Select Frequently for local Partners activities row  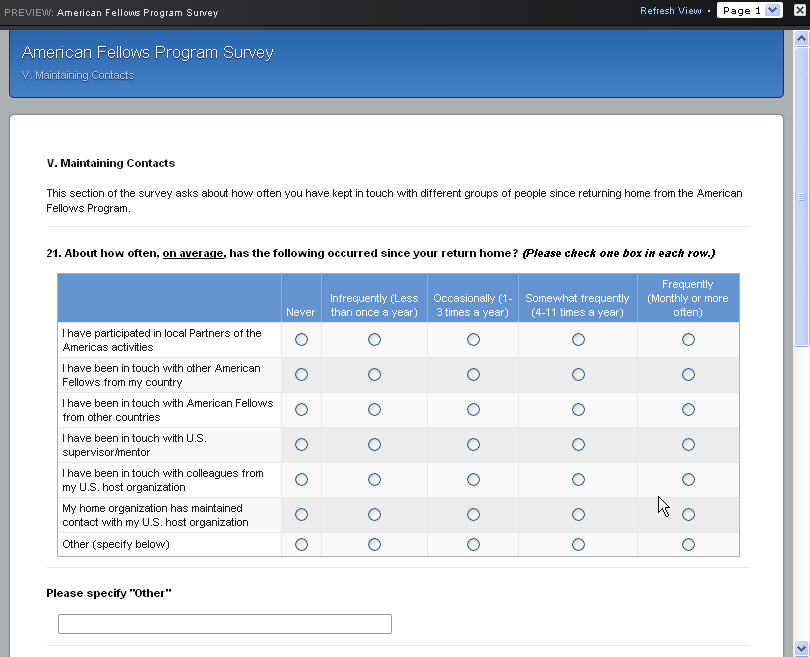point(688,340)
